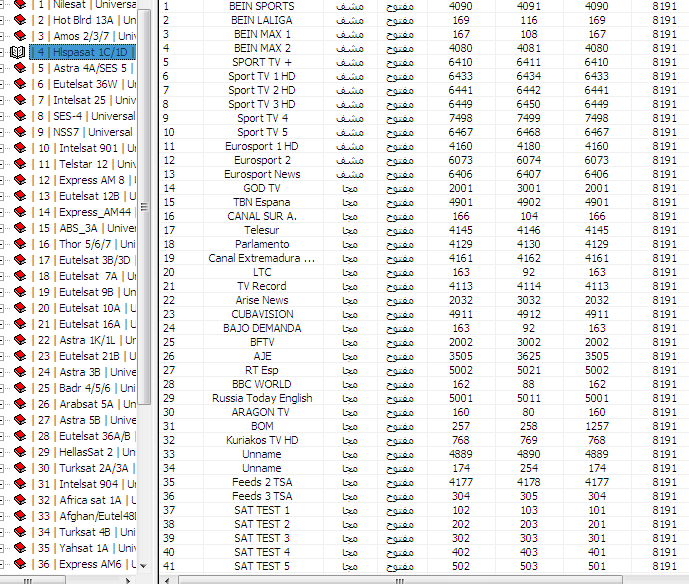This screenshot has height=584, width=689.
Task: Select the SAT TEST 5 channel
Action: click(x=262, y=566)
